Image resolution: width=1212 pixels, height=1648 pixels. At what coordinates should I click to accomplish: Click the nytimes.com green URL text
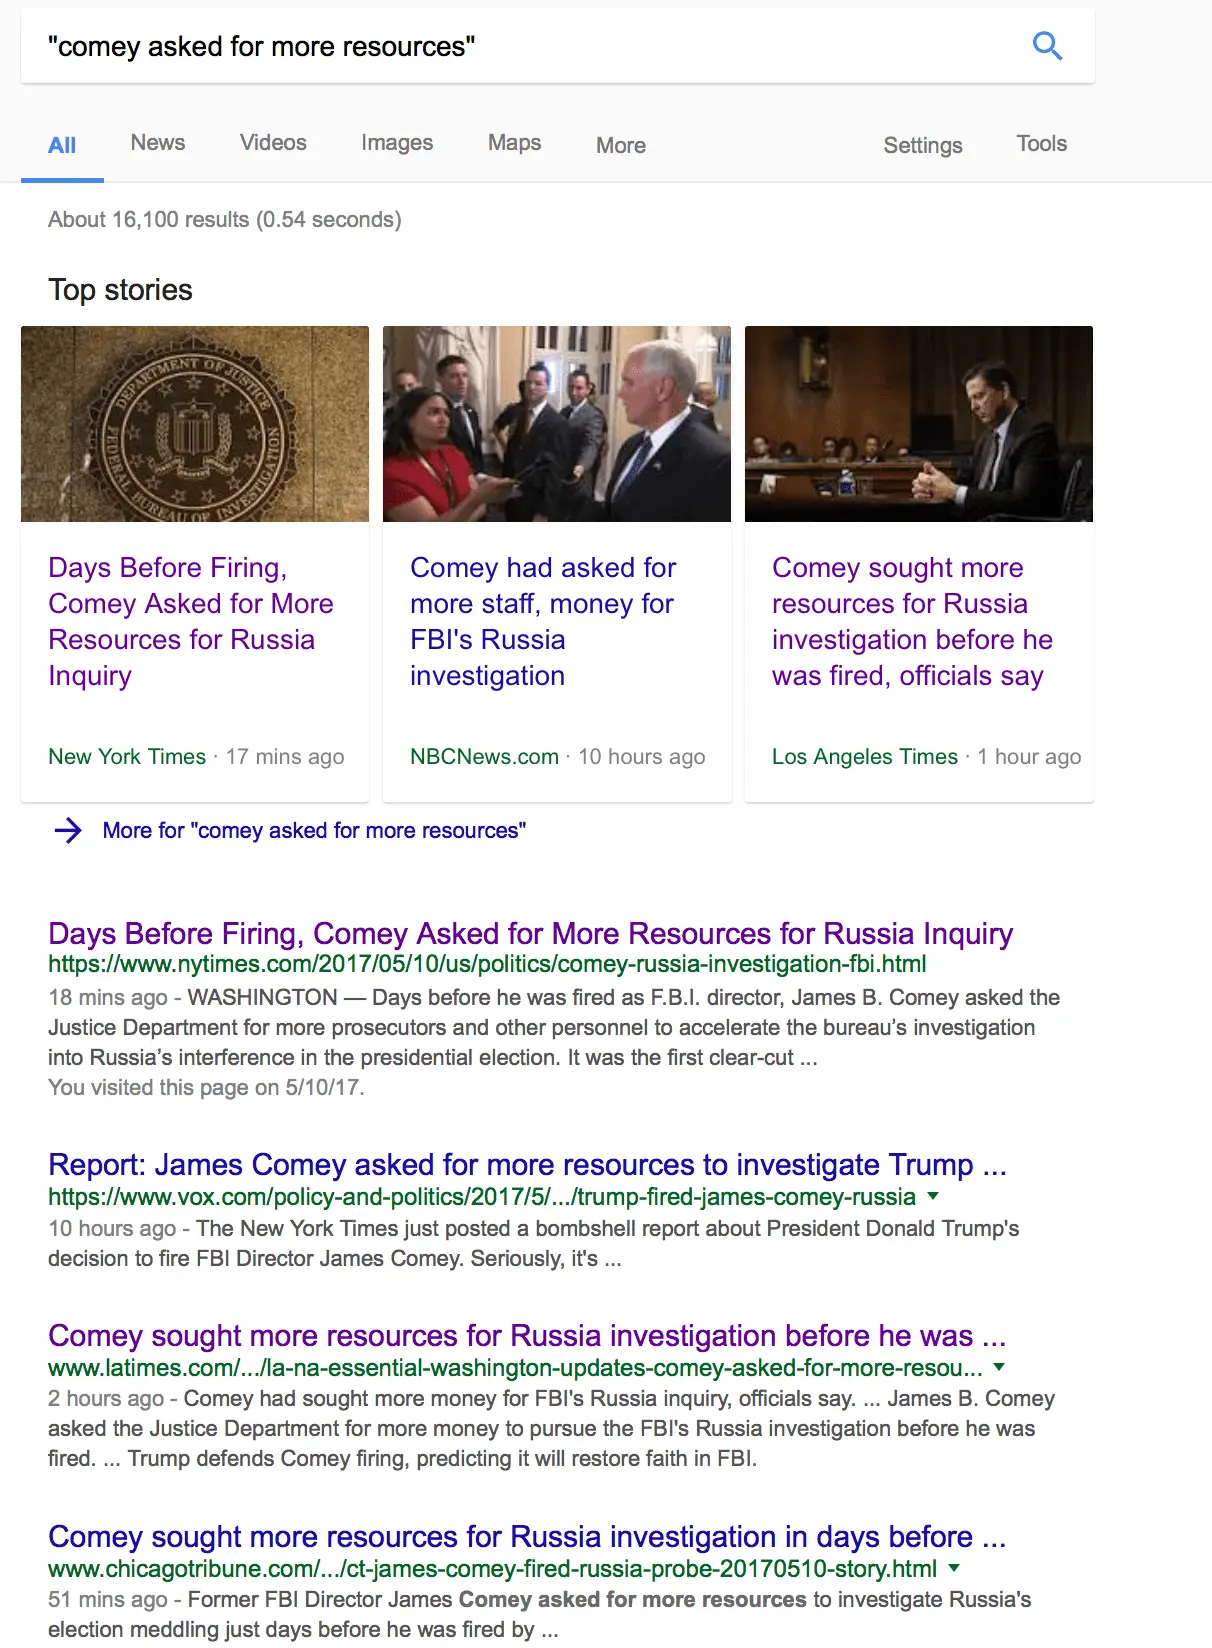click(487, 965)
